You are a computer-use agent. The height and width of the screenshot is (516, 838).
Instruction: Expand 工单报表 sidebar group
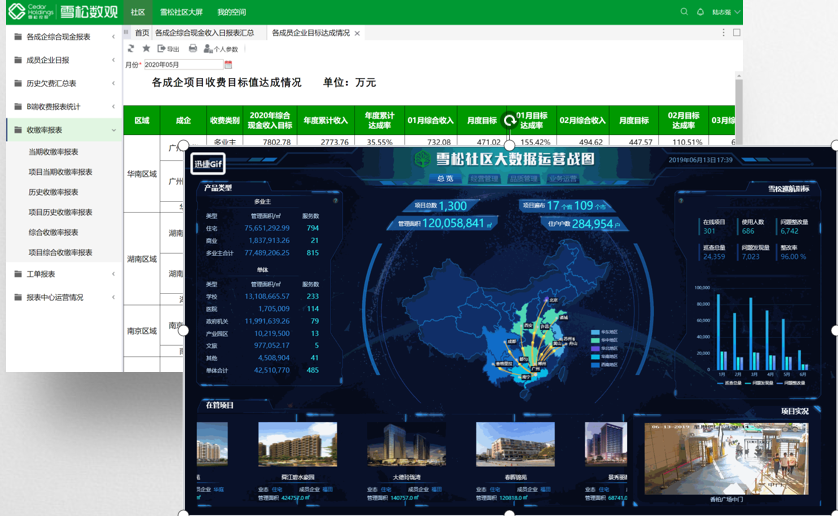tap(64, 274)
